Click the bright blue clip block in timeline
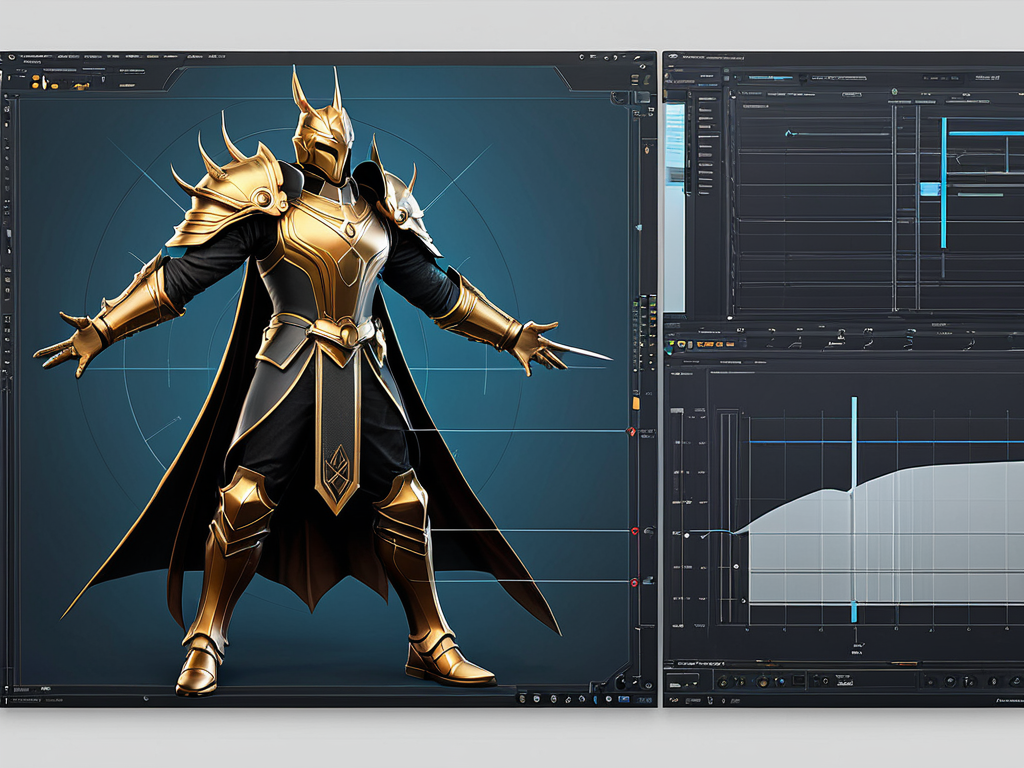1024x768 pixels. click(930, 188)
